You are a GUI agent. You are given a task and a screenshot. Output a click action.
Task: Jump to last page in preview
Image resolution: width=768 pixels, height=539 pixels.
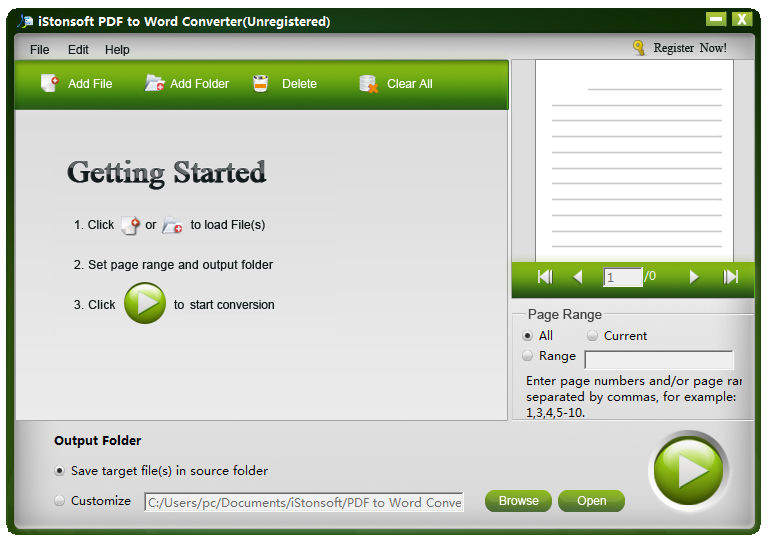tap(730, 277)
